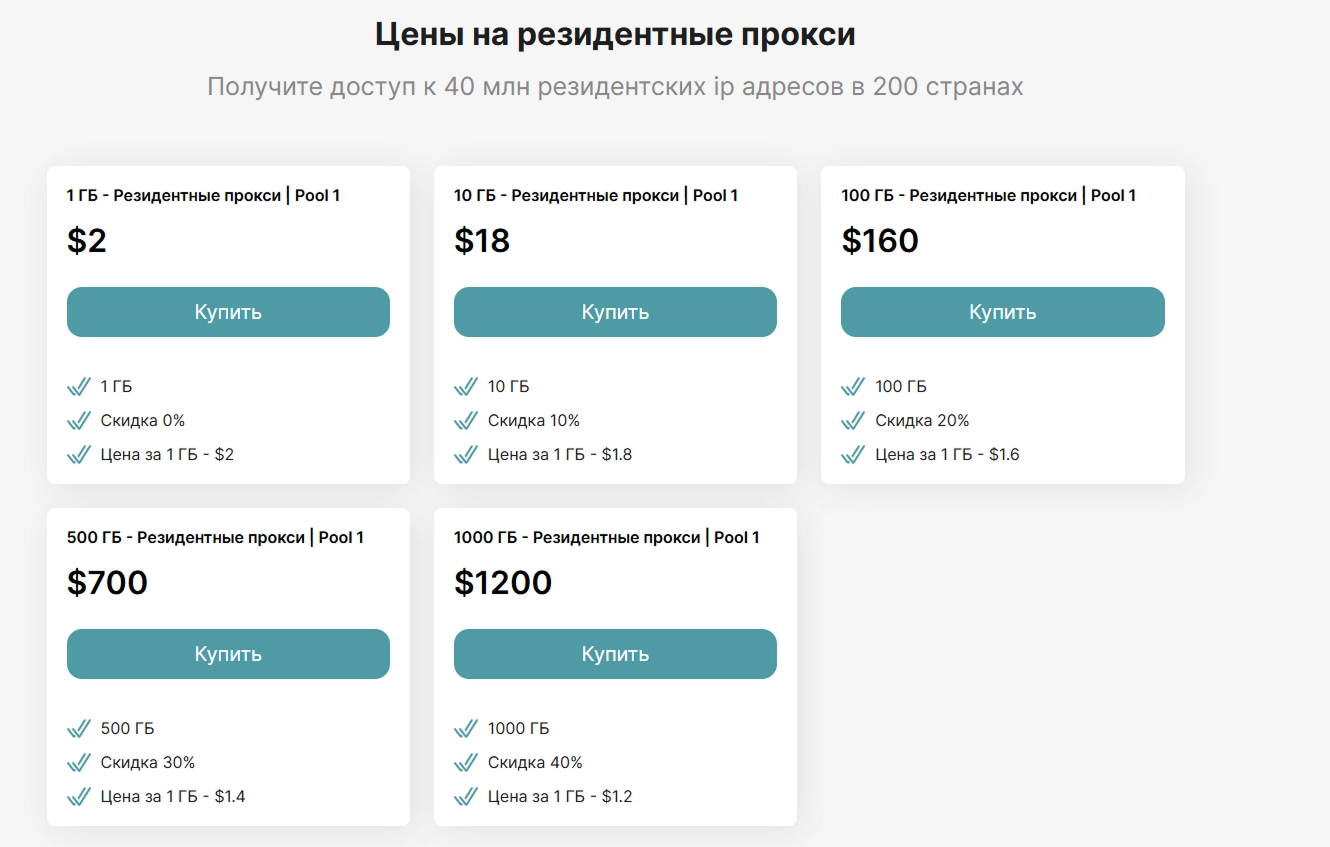This screenshot has height=847, width=1330.
Task: Click the checkmark icon next to '10 ГБ'
Action: [x=466, y=386]
